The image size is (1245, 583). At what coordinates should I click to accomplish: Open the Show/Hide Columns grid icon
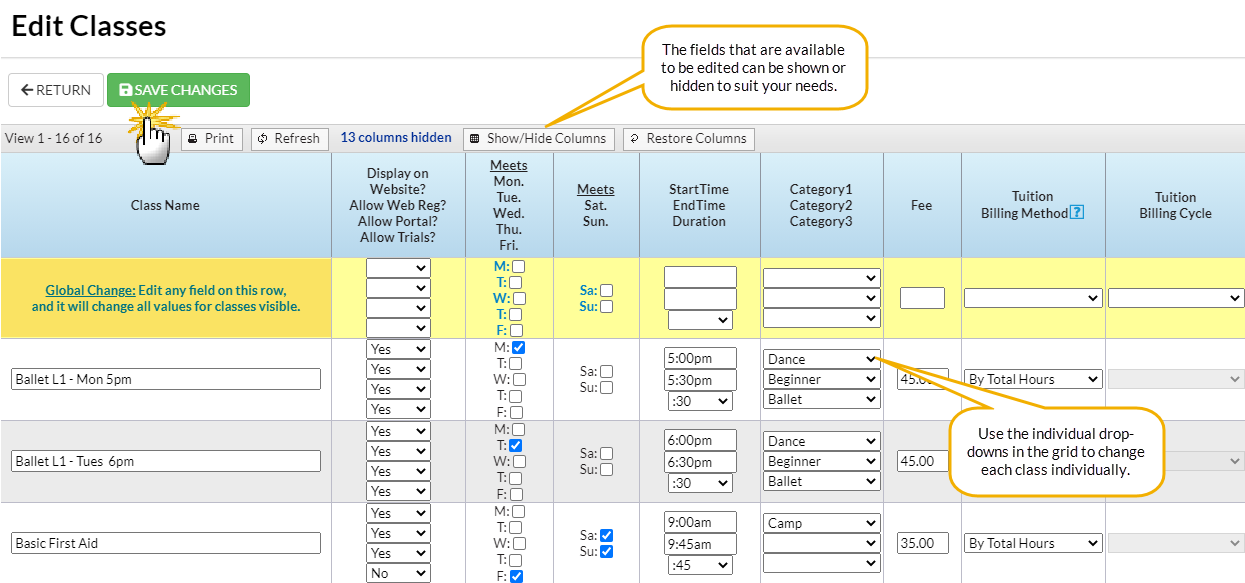coord(472,138)
